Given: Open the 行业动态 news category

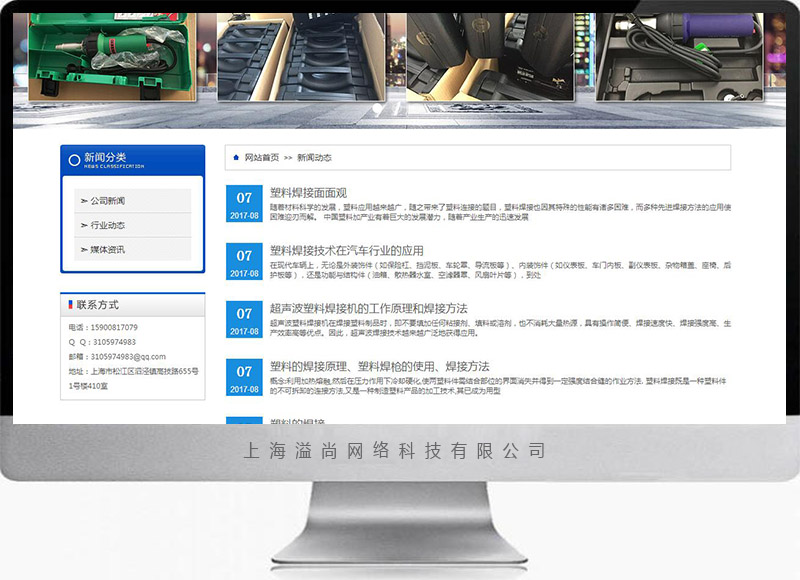Looking at the screenshot, I should (133, 225).
